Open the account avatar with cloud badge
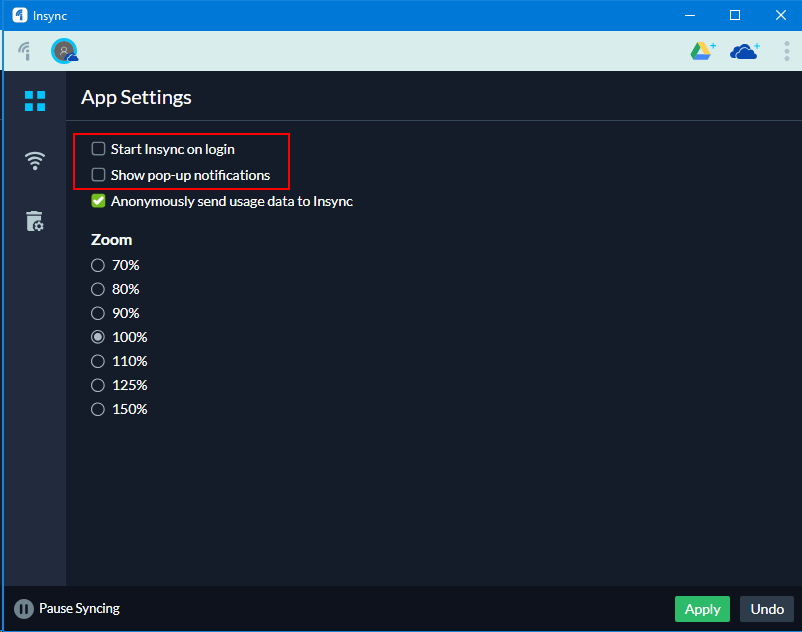The height and width of the screenshot is (632, 802). point(64,51)
